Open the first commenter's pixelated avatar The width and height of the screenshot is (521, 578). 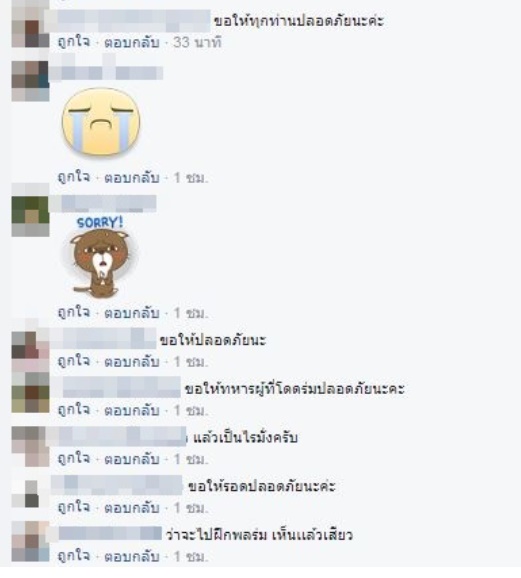tap(30, 28)
